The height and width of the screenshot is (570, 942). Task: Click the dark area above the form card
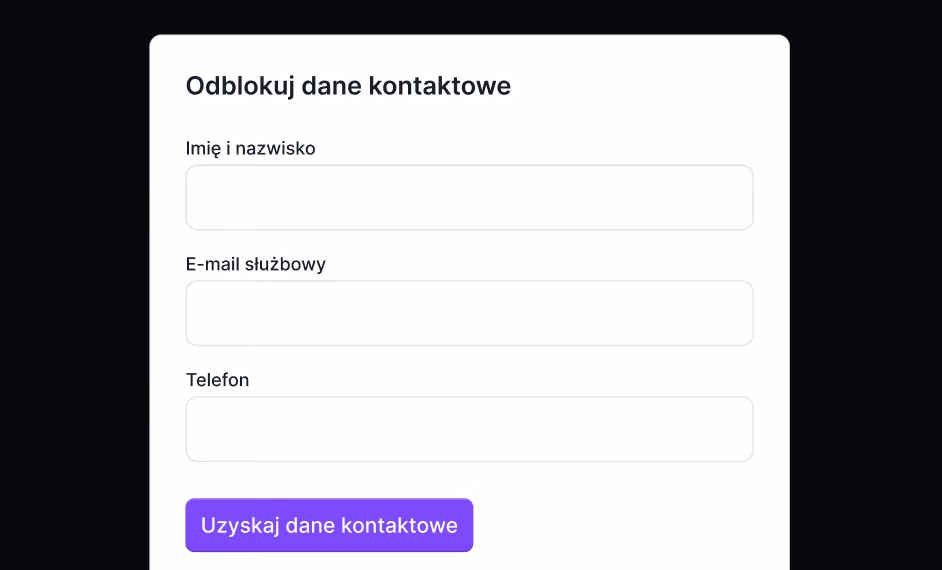[x=469, y=17]
